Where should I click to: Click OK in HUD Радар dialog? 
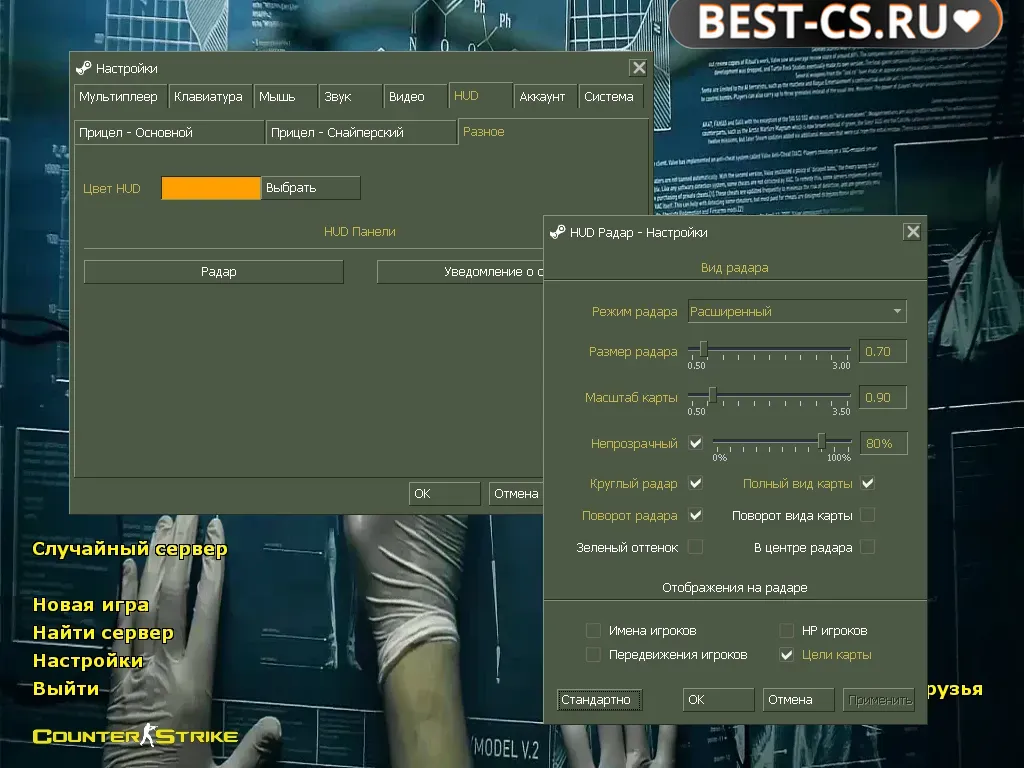tap(718, 699)
